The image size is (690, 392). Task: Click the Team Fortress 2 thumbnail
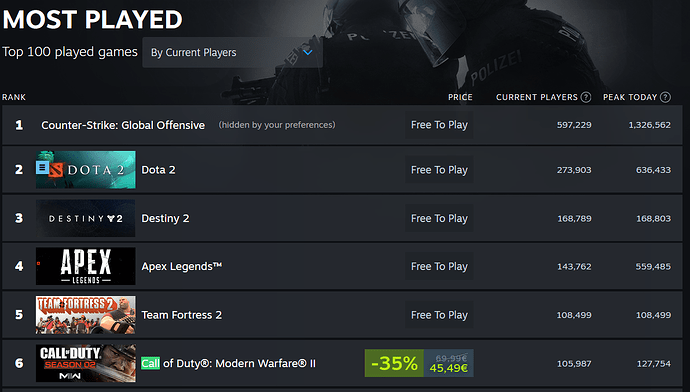tap(86, 315)
